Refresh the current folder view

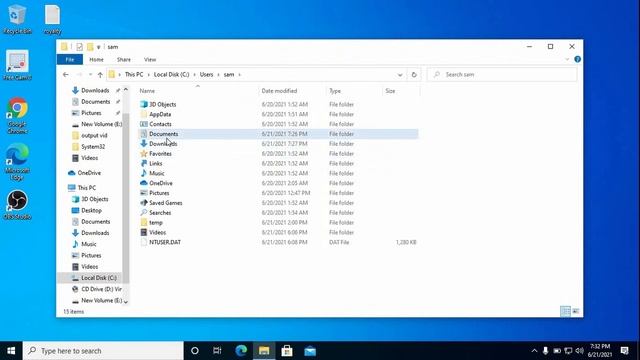[414, 75]
